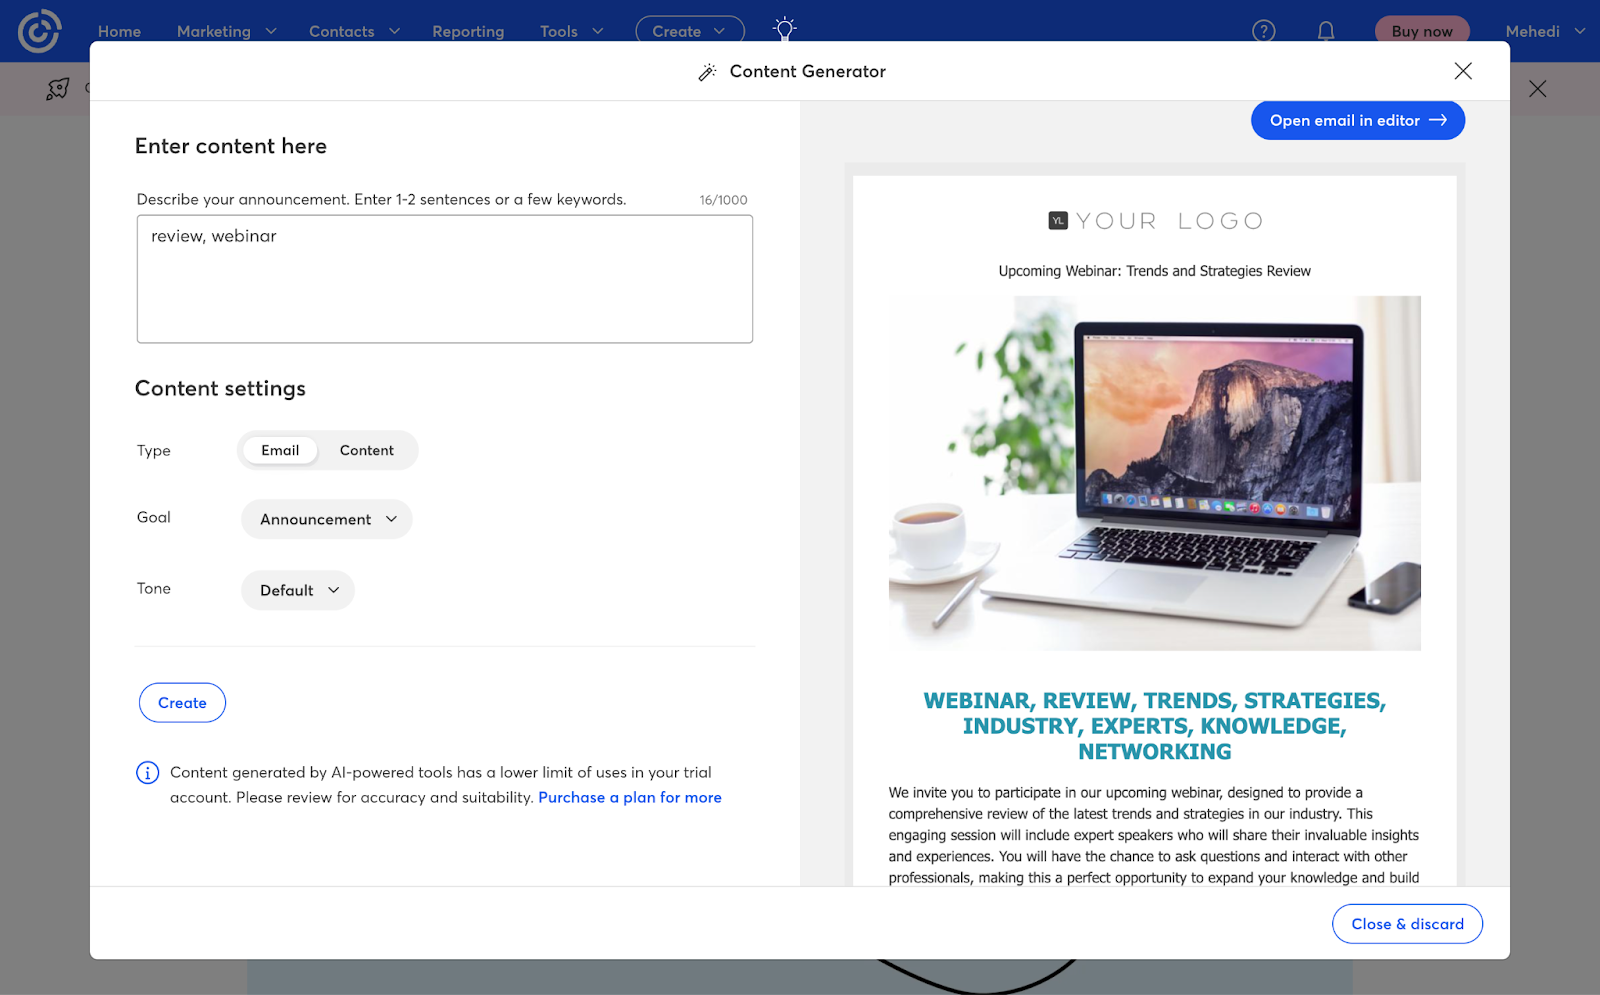Click the rocket icon in the banner

pos(58,89)
